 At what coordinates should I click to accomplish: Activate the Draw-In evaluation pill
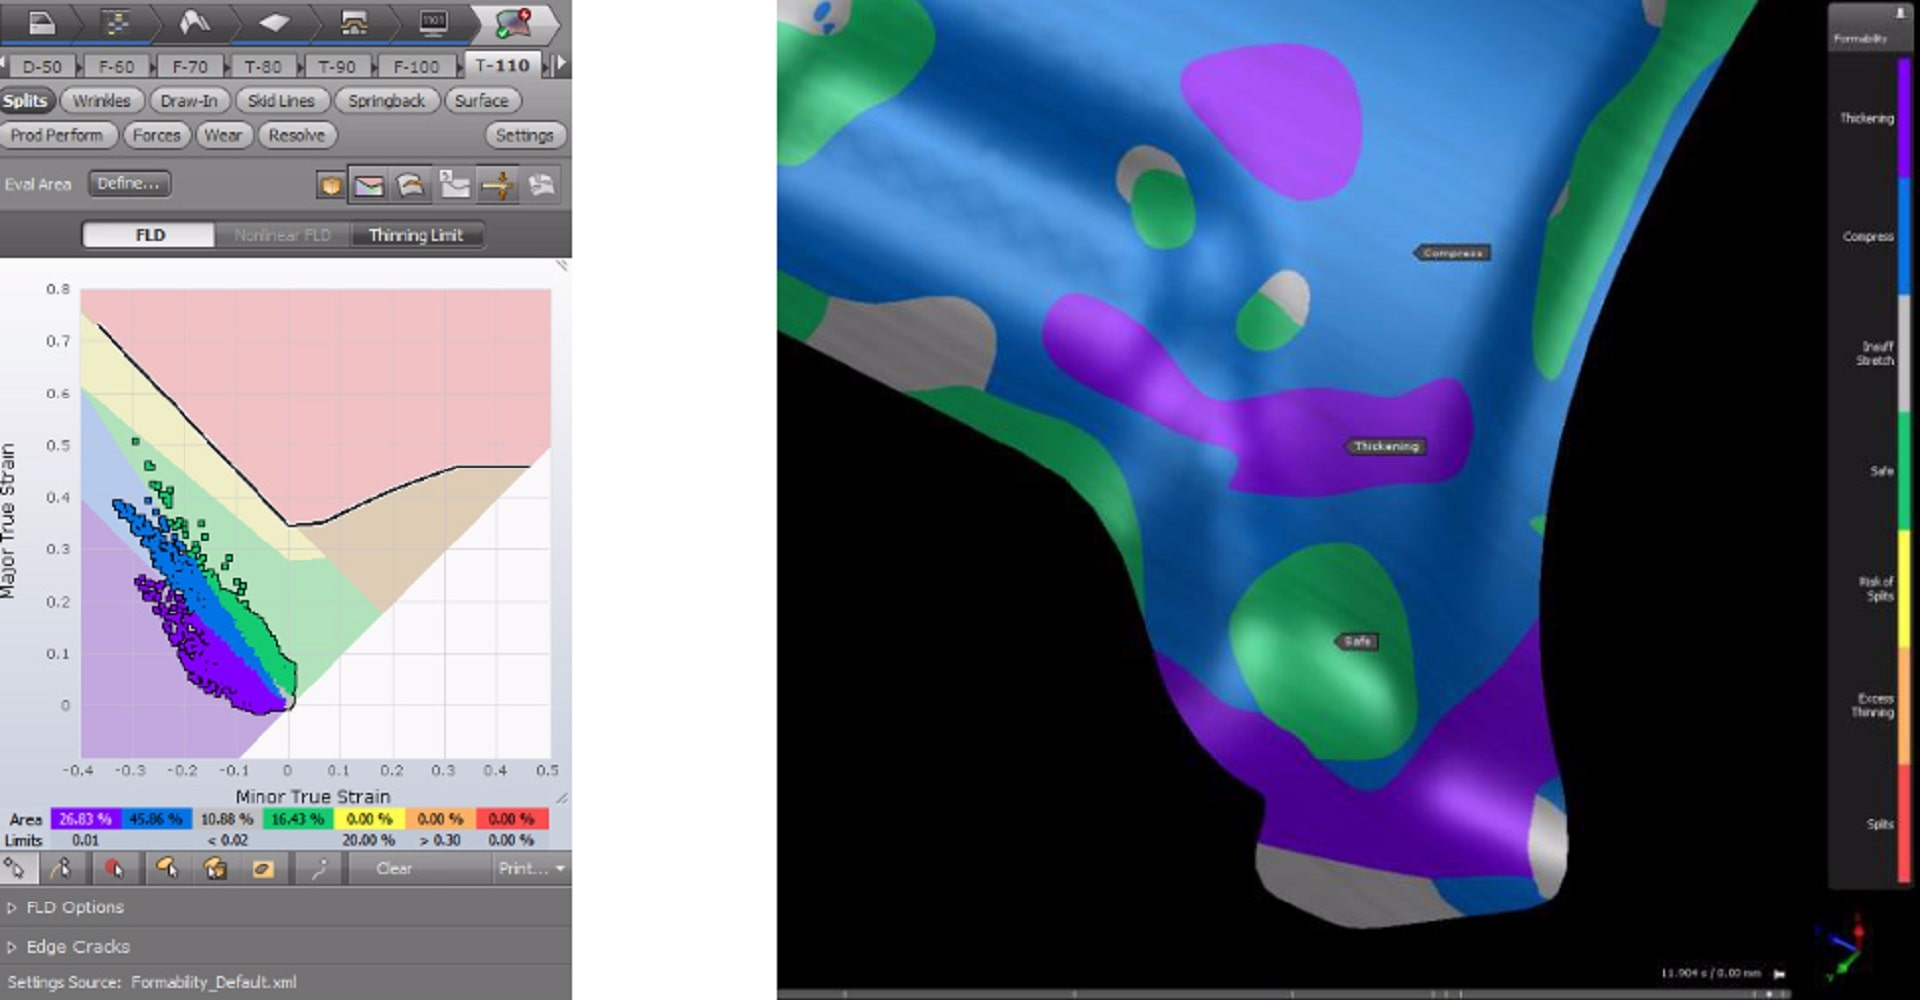point(189,101)
